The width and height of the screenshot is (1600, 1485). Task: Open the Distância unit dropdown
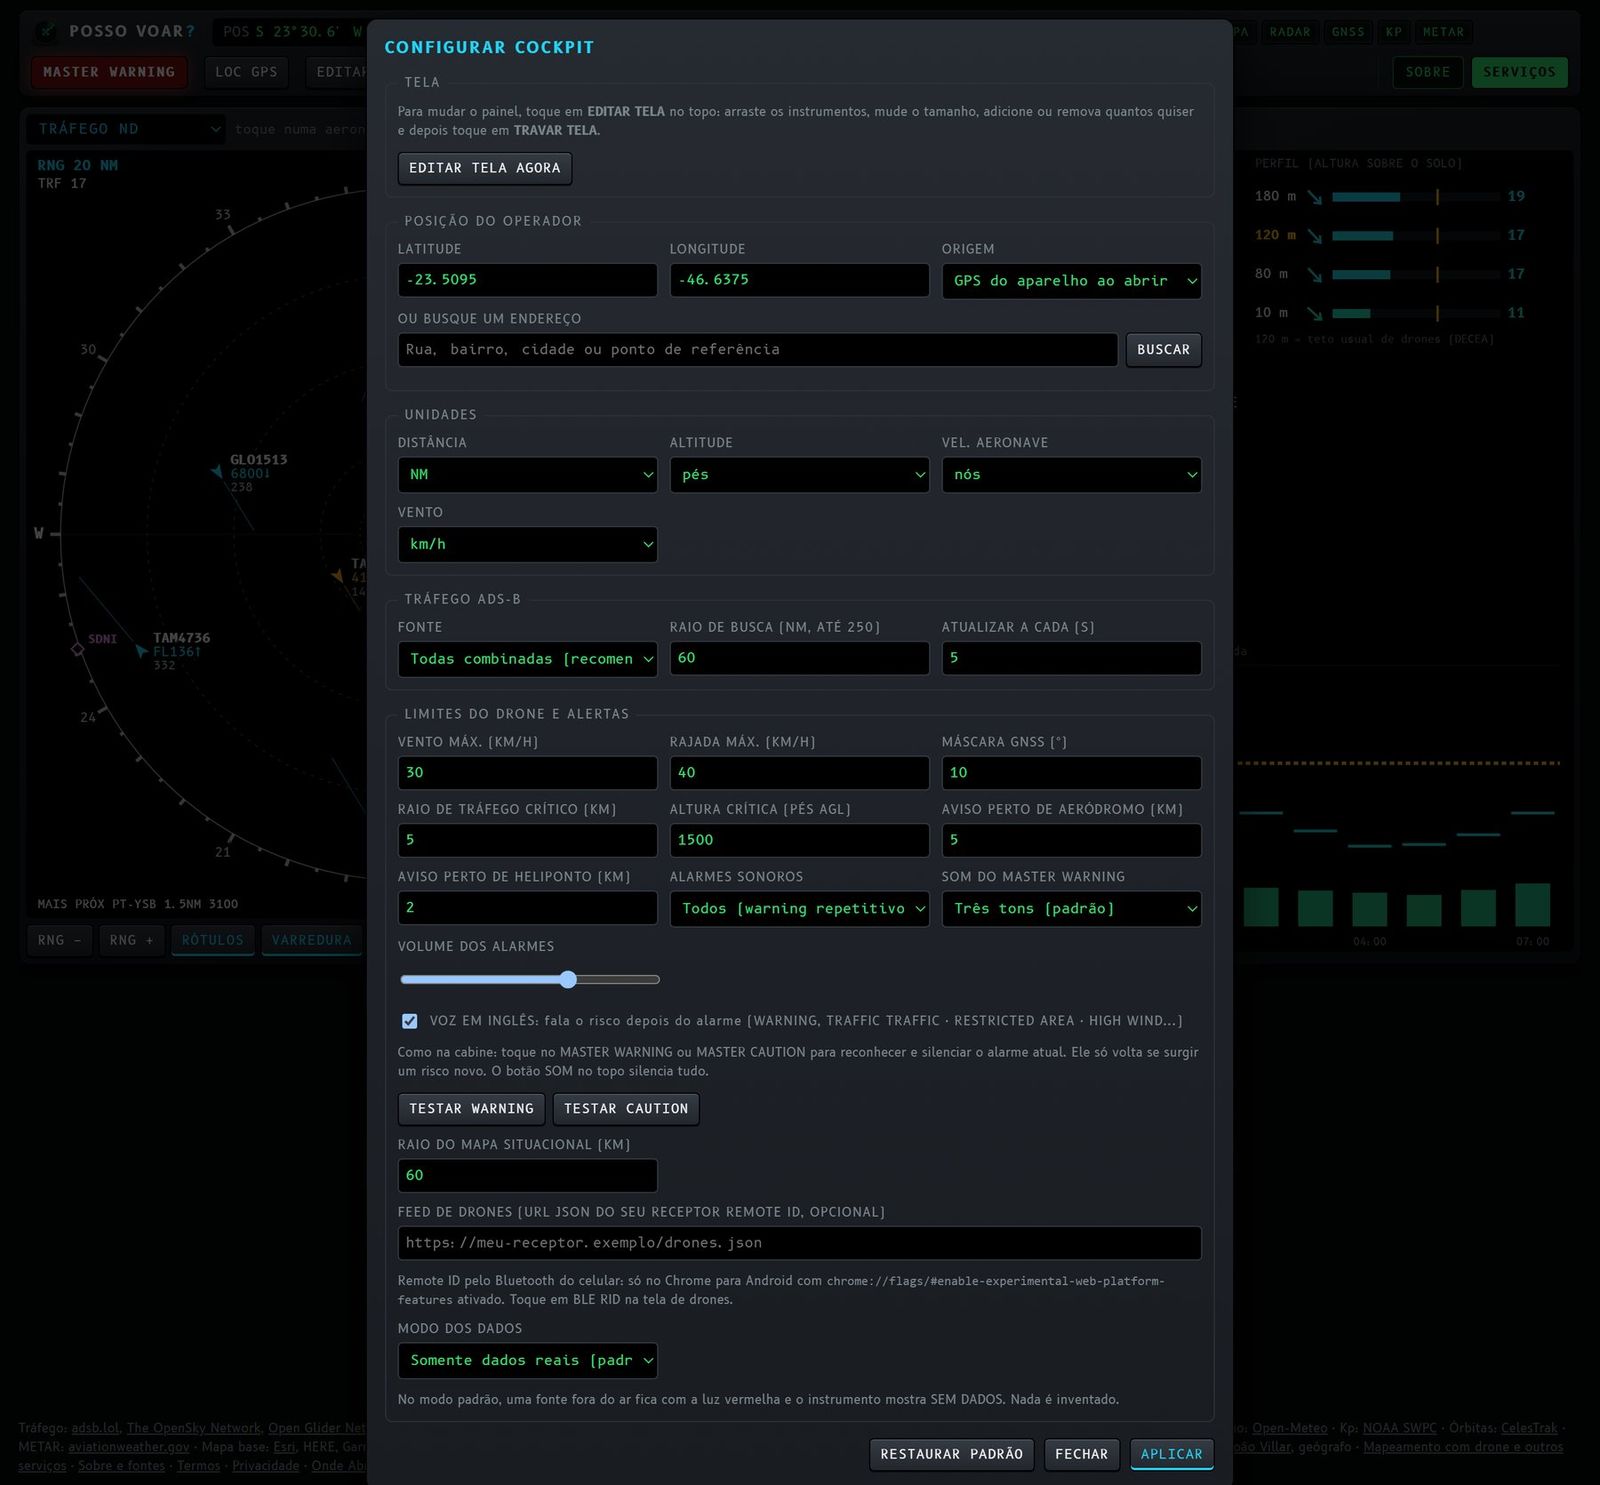click(x=528, y=475)
